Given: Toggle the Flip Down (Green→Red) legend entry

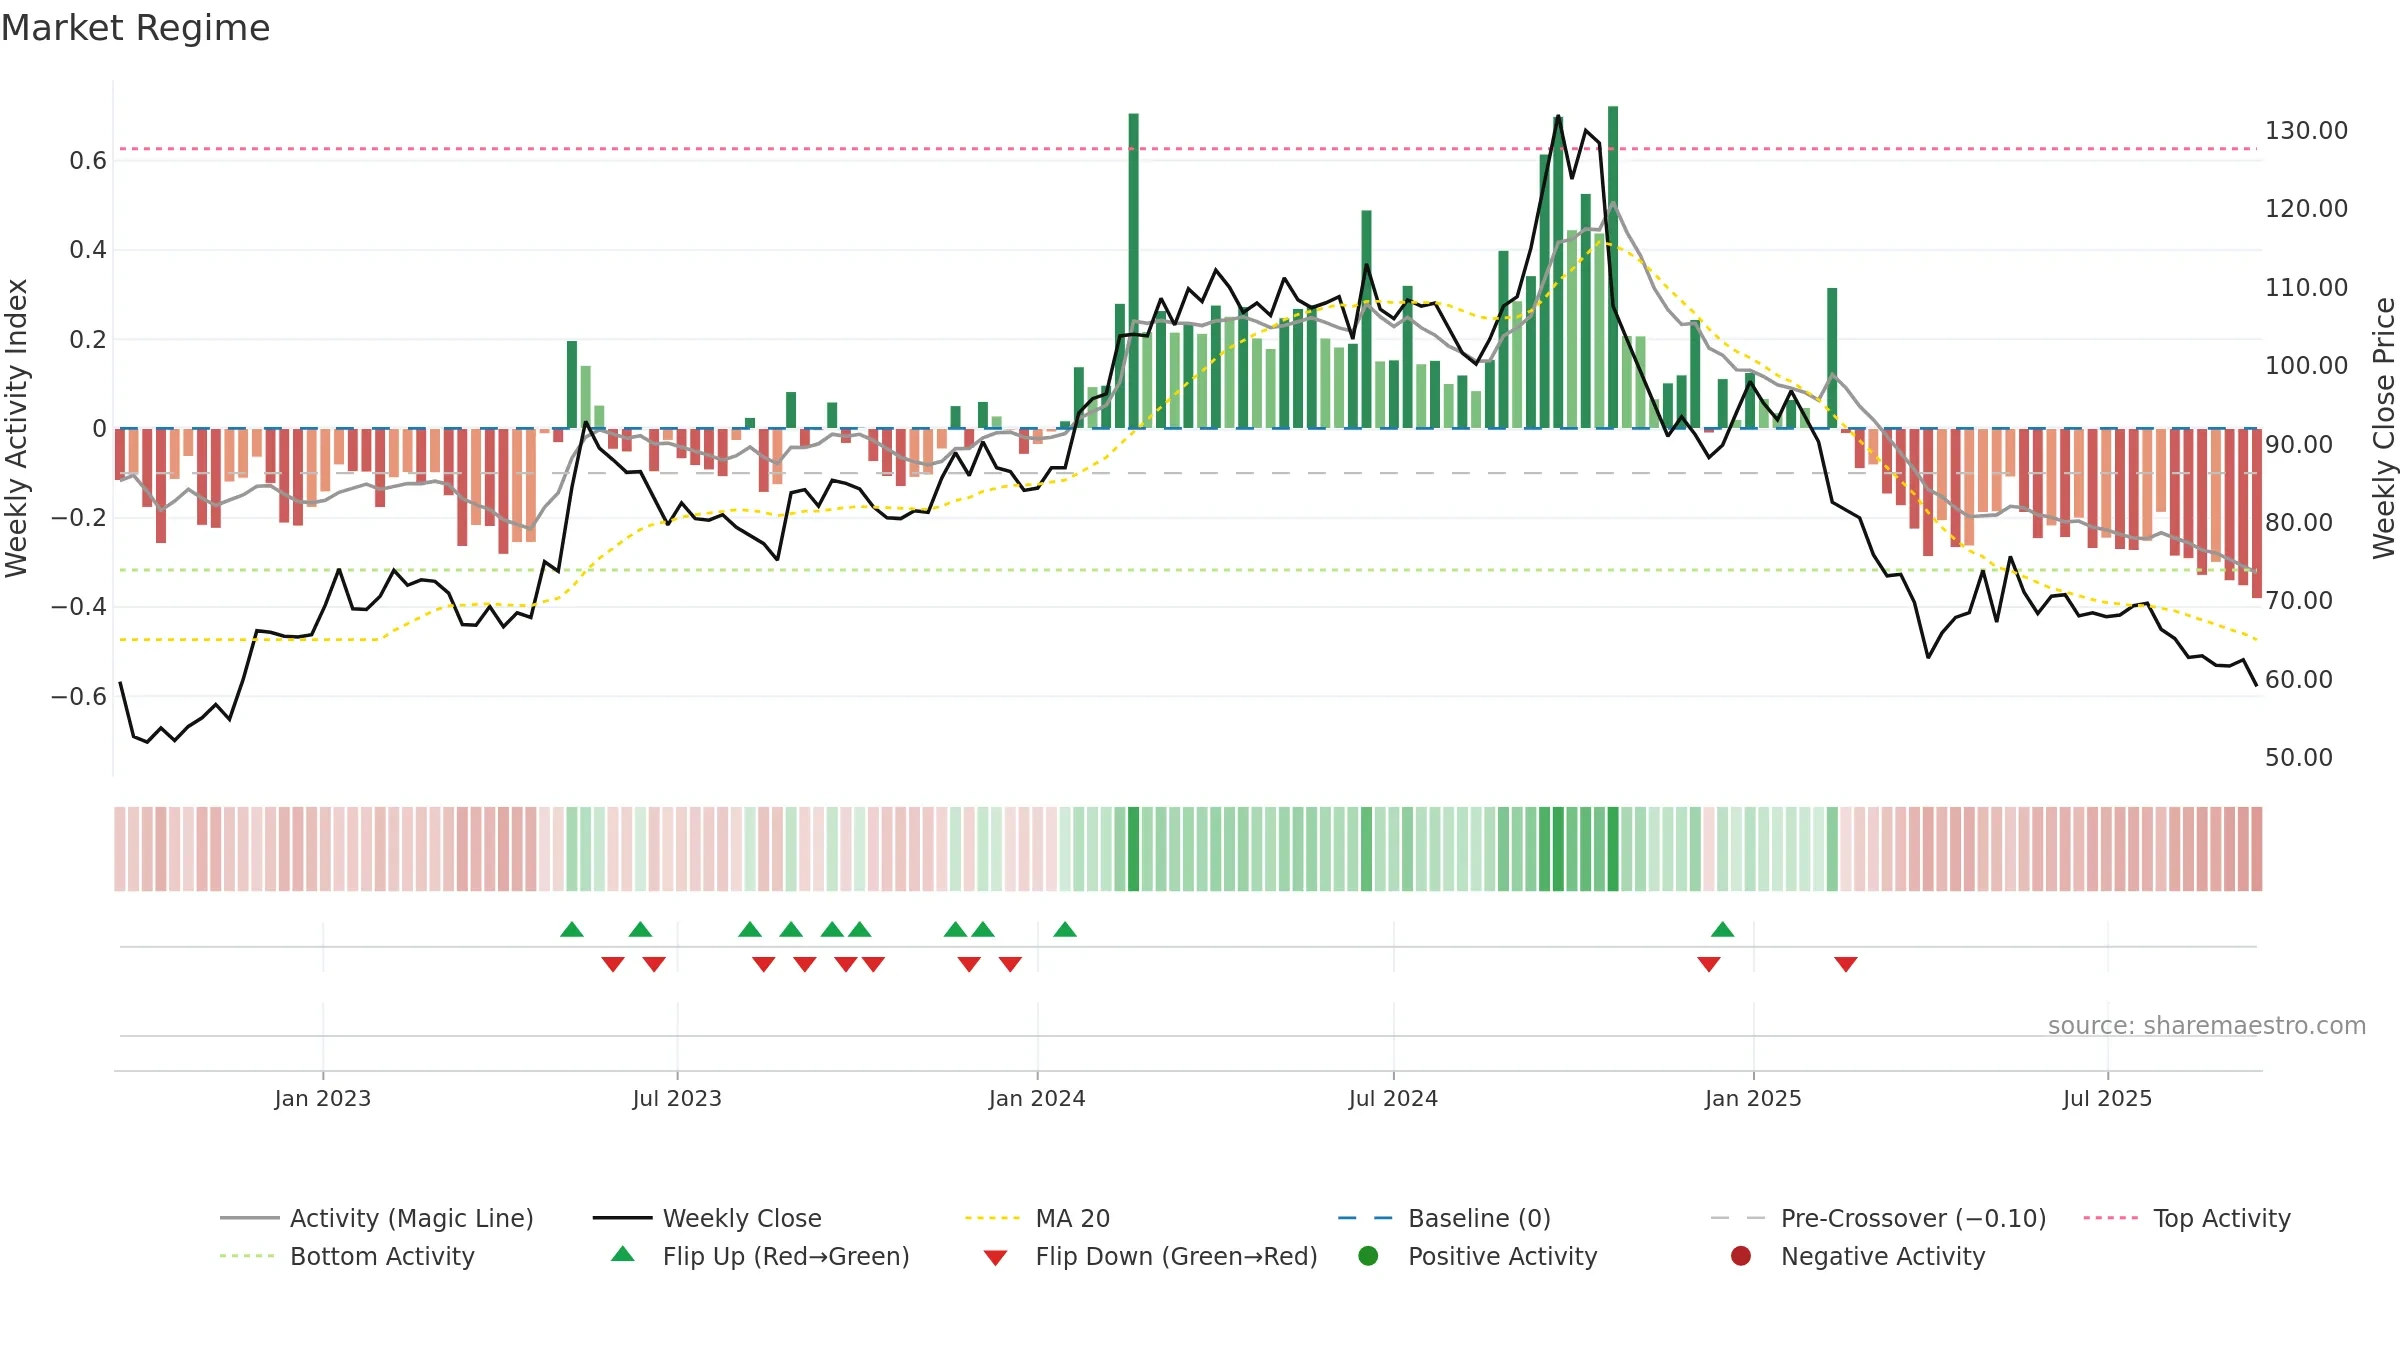Looking at the screenshot, I should tap(1150, 1256).
